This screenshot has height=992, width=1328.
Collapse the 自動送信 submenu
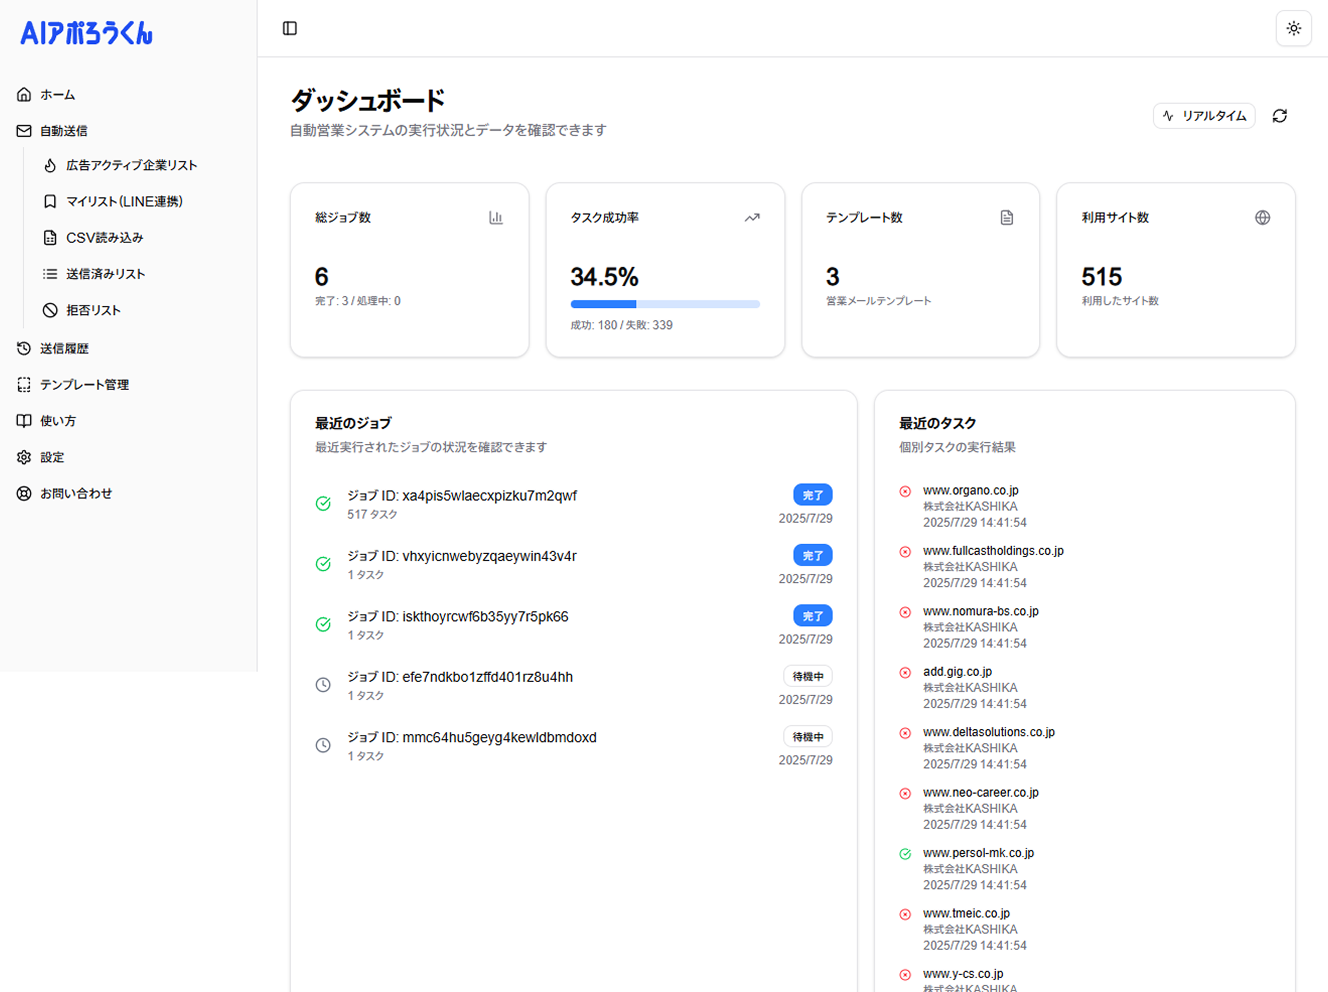pyautogui.click(x=66, y=130)
